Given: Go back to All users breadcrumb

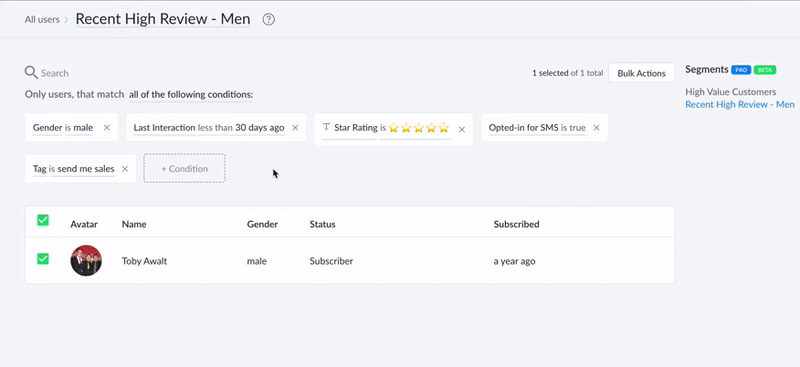Looking at the screenshot, I should pos(42,20).
